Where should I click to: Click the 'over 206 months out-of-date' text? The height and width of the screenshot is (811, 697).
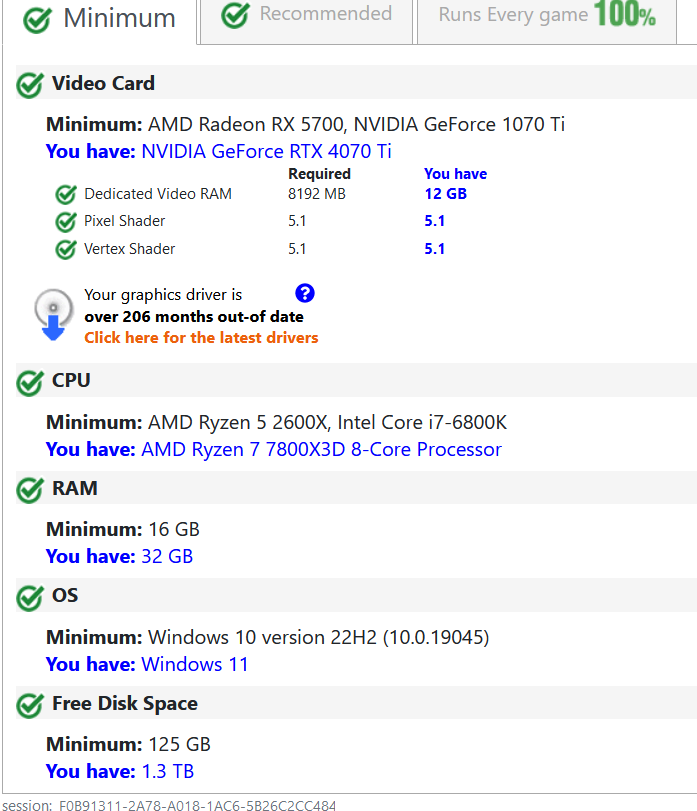click(194, 317)
